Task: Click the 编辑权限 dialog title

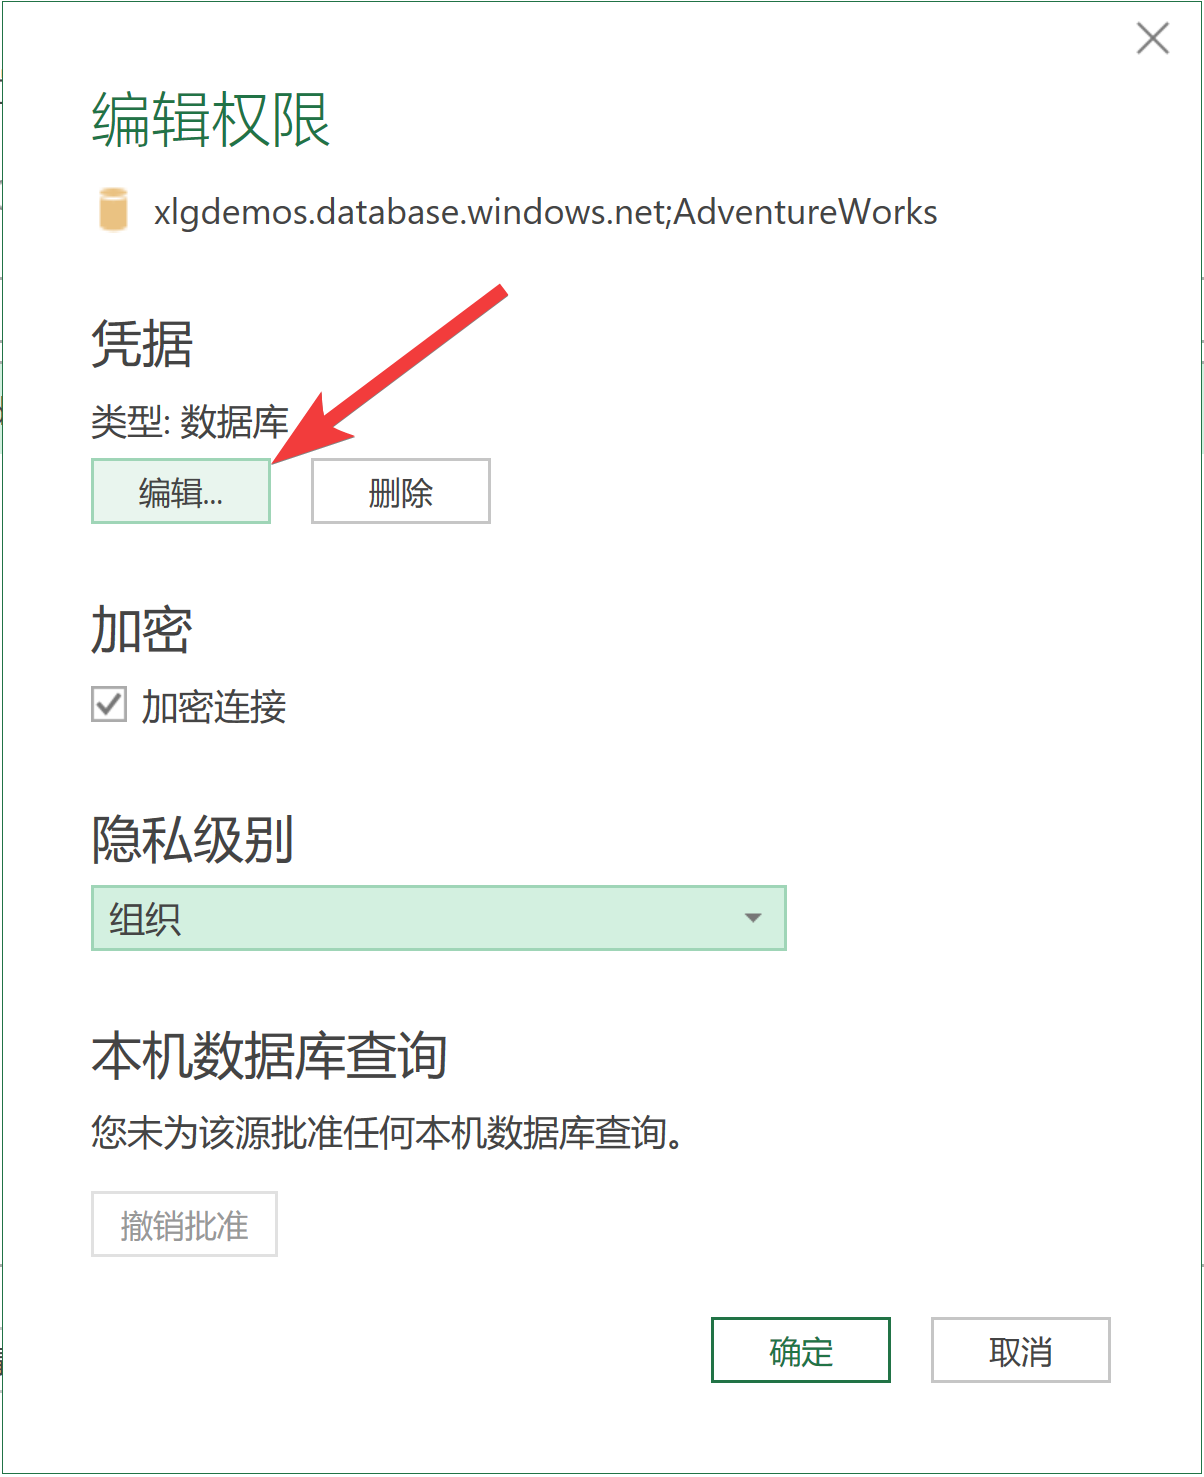Action: click(x=211, y=121)
